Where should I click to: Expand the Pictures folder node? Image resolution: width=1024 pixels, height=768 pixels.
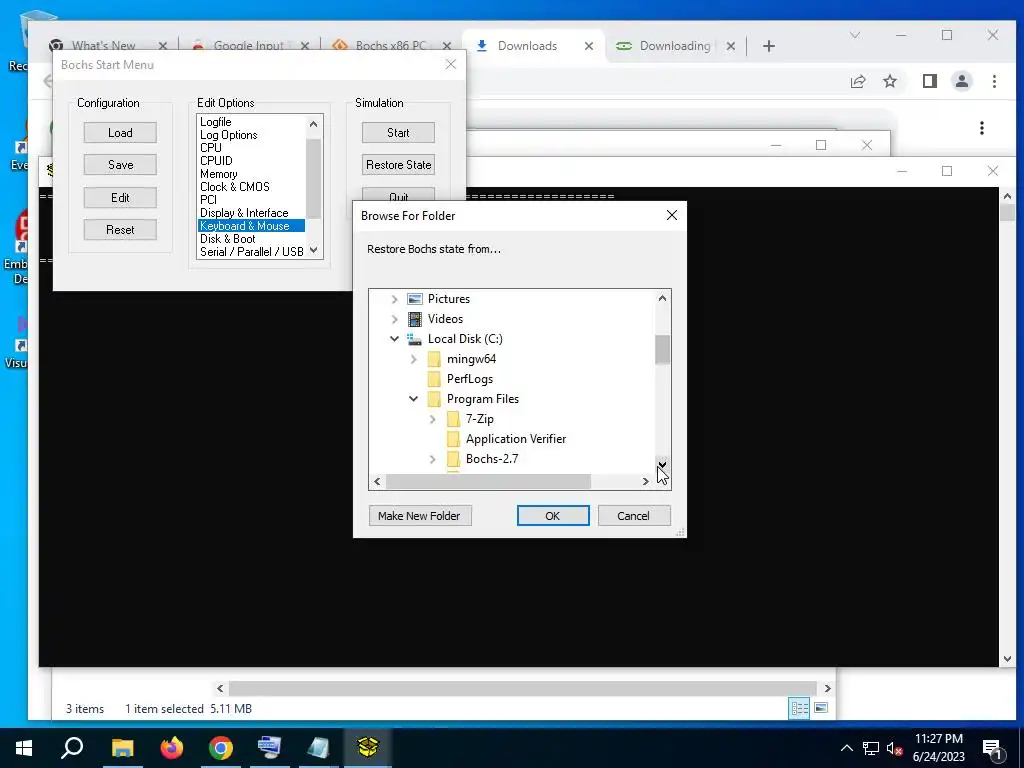pos(394,299)
